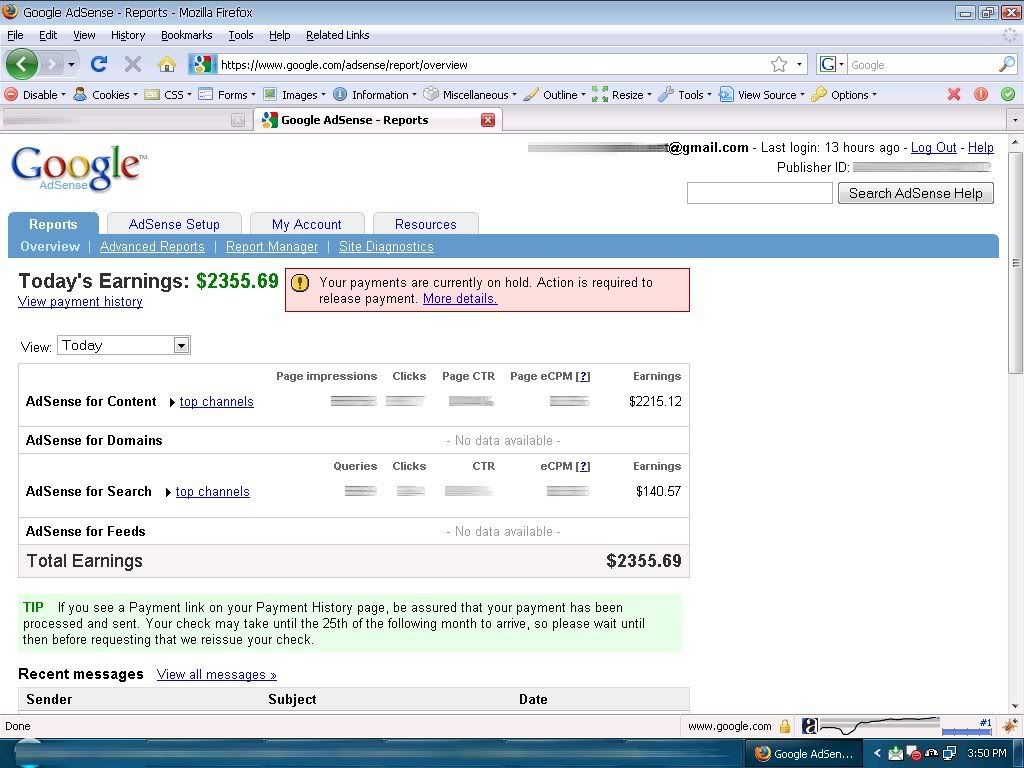The height and width of the screenshot is (768, 1024).
Task: Click the Google AdSense logo
Action: tap(78, 168)
